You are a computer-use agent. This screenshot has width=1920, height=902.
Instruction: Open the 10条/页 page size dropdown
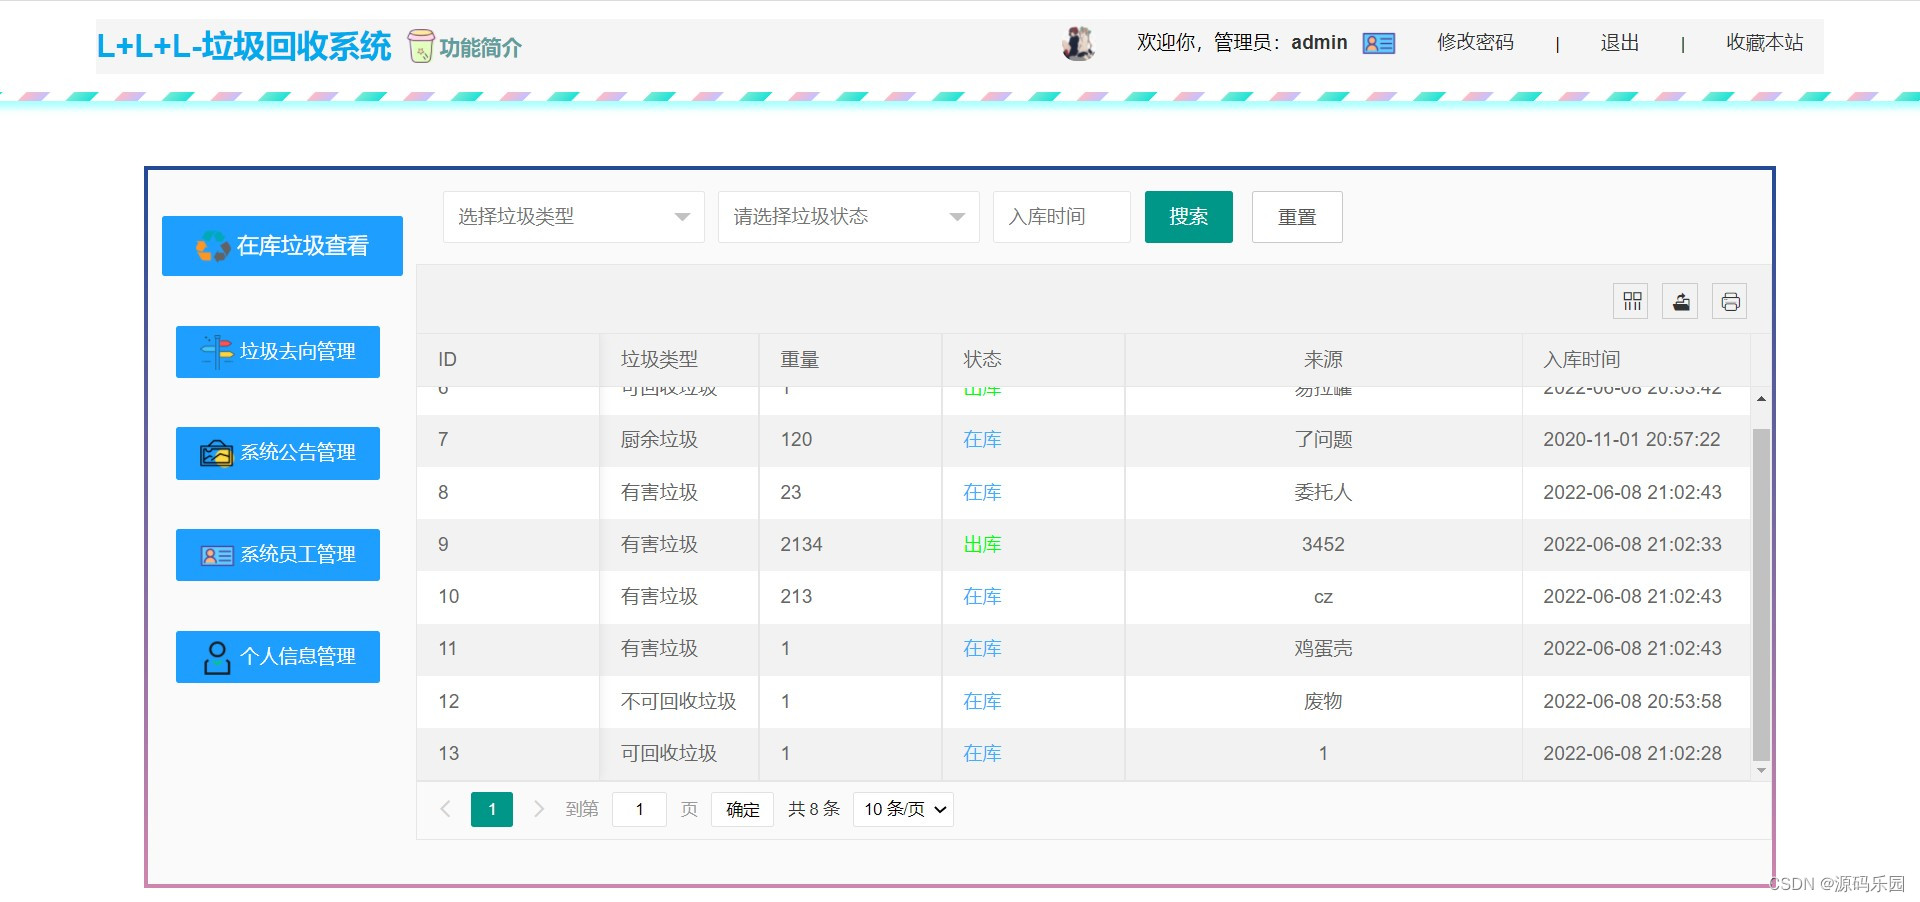tap(901, 809)
